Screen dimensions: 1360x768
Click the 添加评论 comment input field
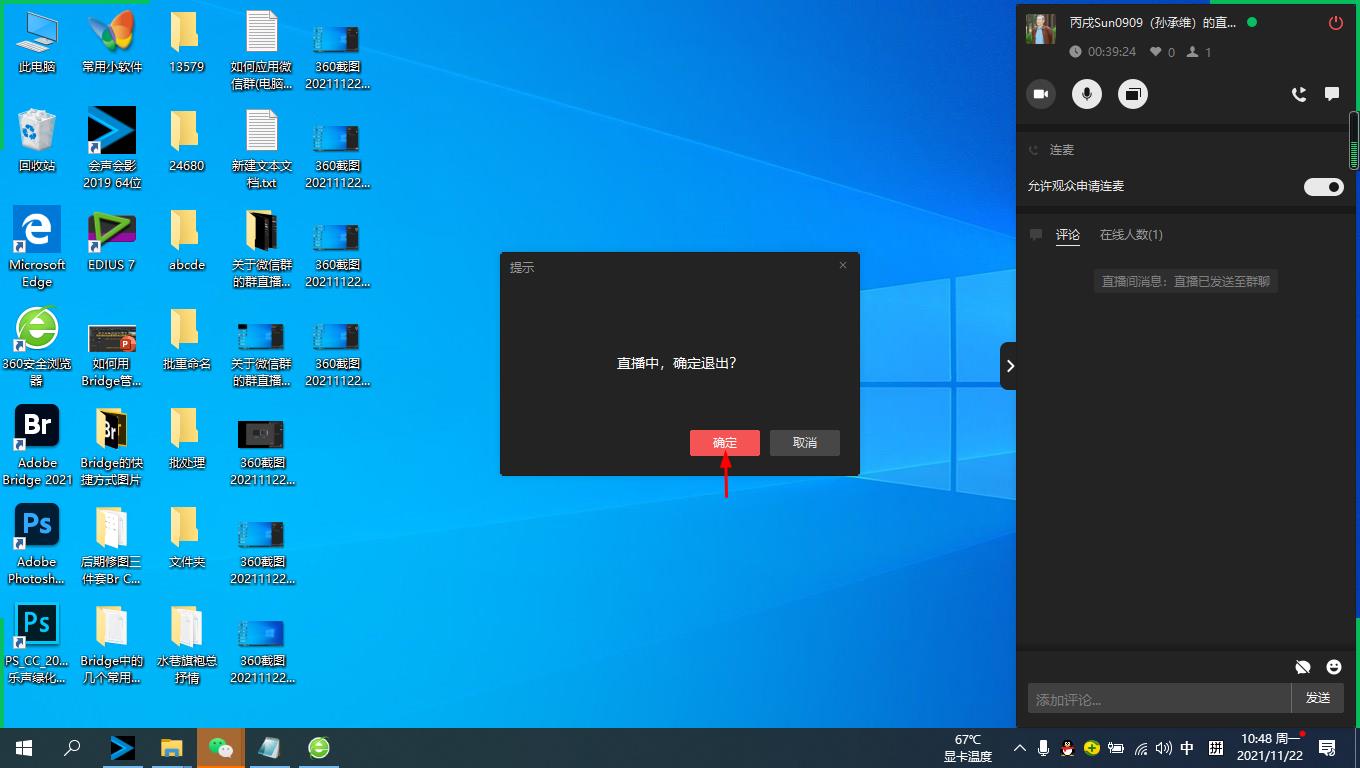(1158, 698)
